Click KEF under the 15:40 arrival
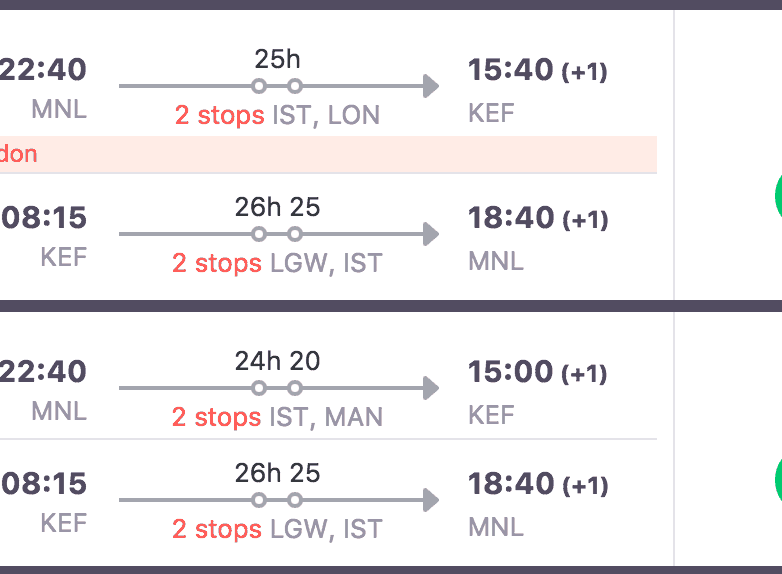 tap(491, 112)
